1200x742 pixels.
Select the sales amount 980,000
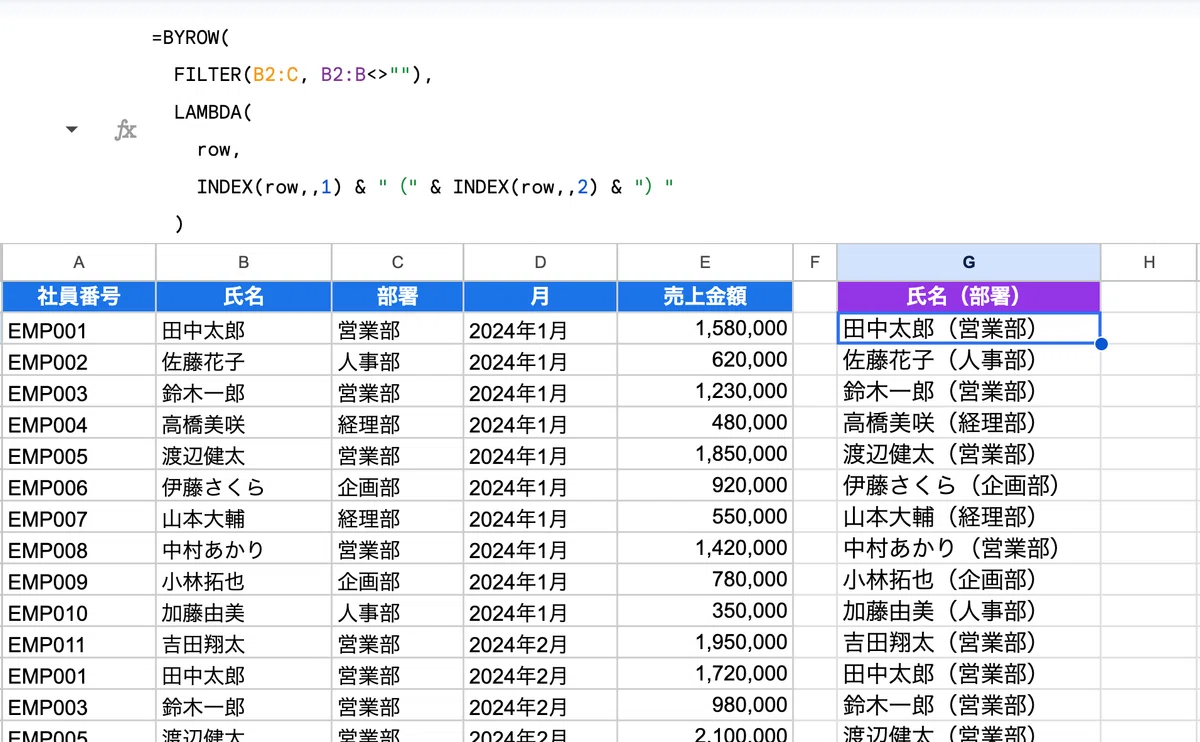tap(705, 707)
